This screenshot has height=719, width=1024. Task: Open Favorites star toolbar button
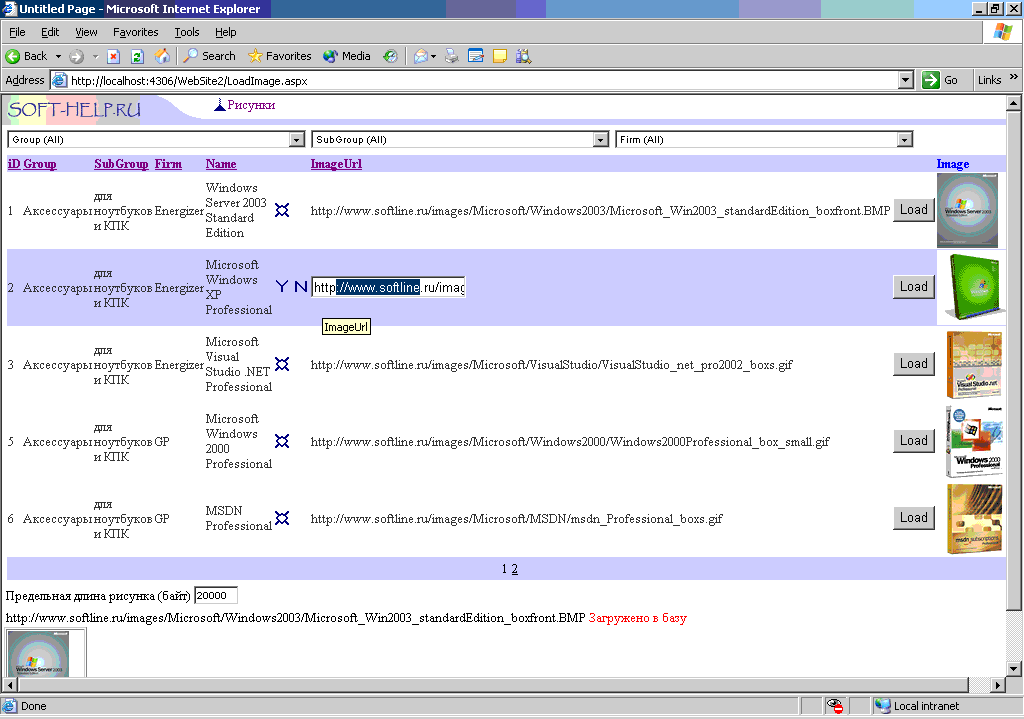coord(280,56)
